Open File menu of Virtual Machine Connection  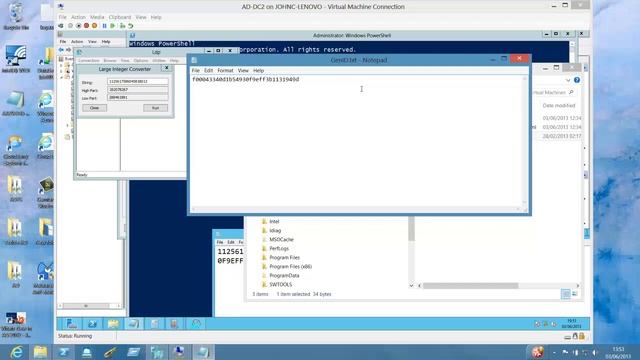tap(62, 17)
